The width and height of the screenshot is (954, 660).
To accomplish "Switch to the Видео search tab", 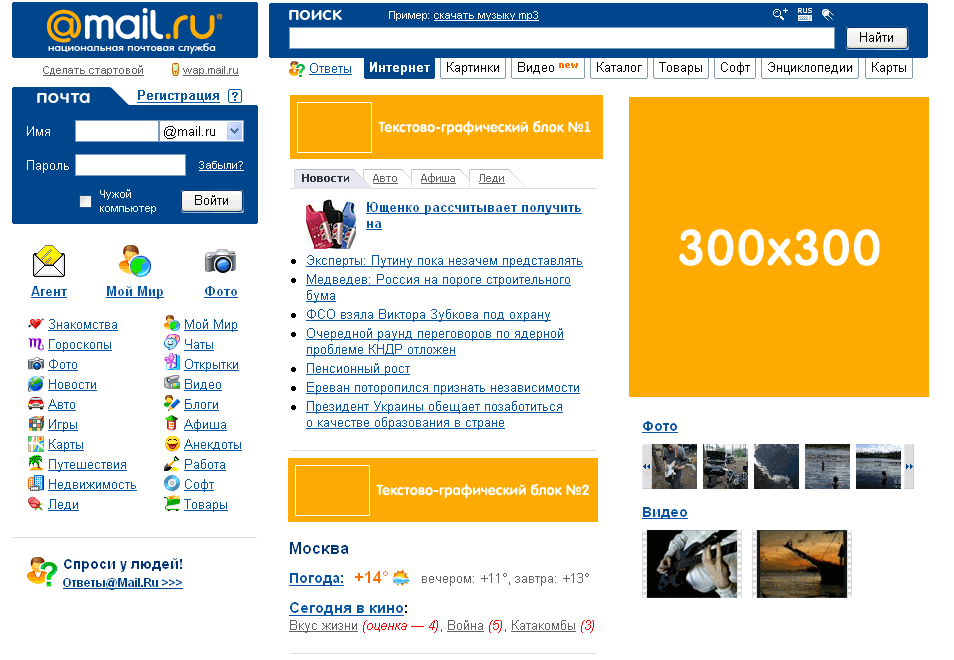I will (548, 68).
